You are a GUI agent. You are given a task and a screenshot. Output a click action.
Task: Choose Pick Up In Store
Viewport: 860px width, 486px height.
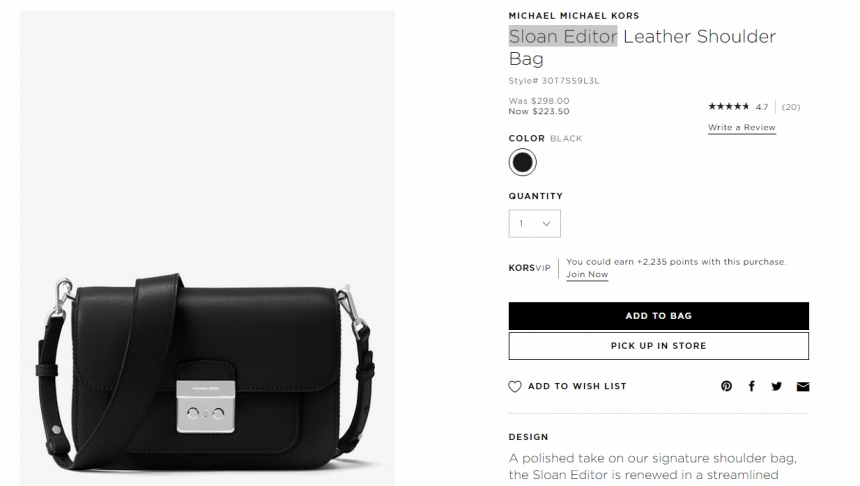pyautogui.click(x=658, y=346)
